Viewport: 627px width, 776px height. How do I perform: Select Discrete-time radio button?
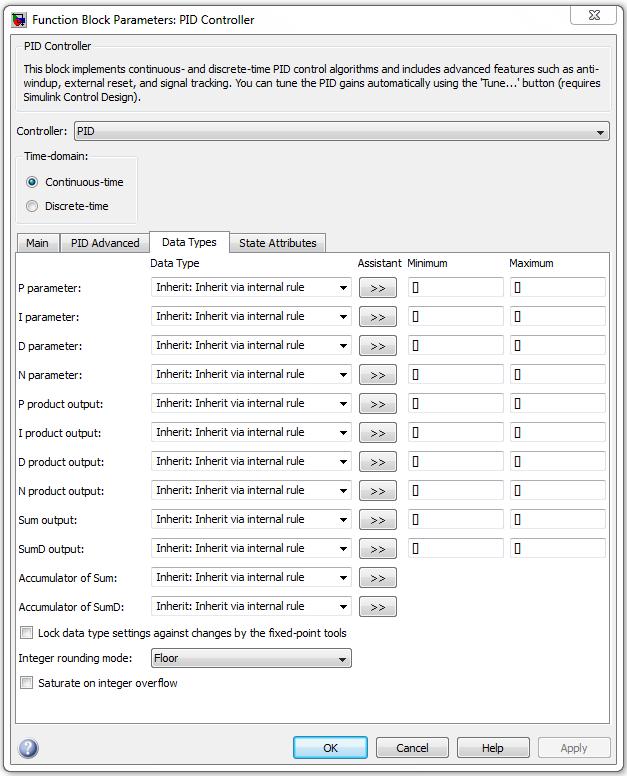[32, 206]
